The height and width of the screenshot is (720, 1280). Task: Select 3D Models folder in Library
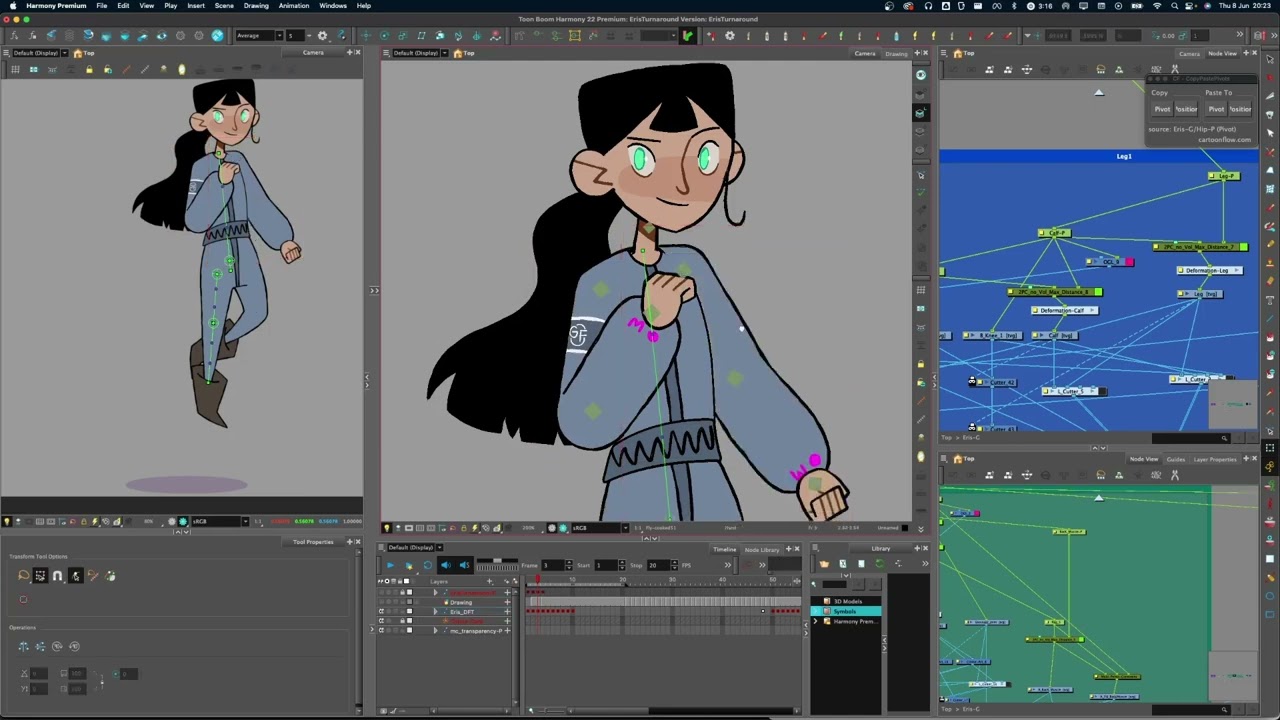[848, 601]
